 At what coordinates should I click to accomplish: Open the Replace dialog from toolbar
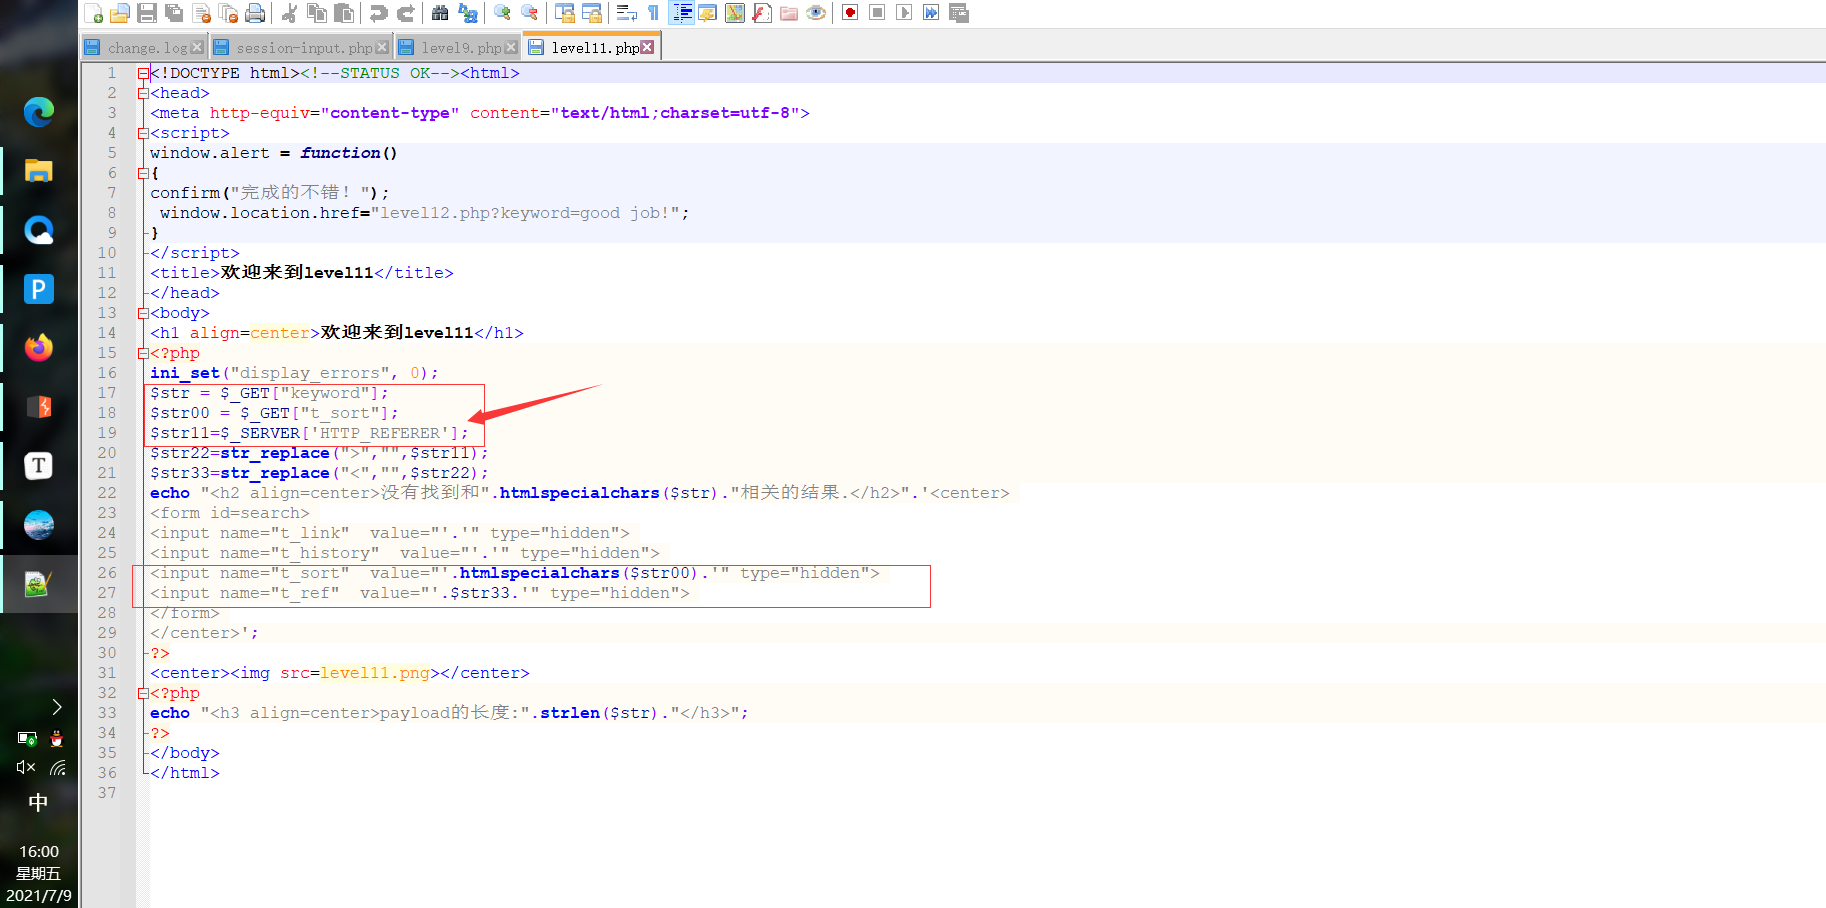point(467,13)
